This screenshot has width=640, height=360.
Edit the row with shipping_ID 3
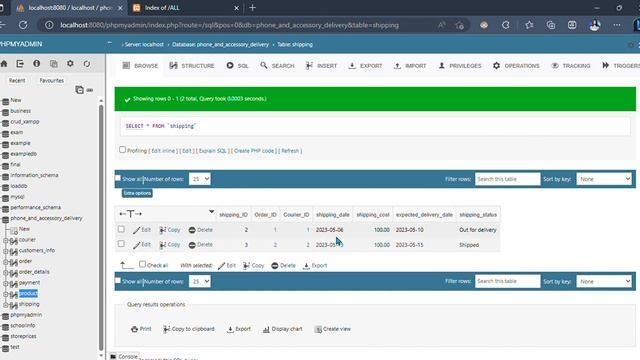(142, 244)
